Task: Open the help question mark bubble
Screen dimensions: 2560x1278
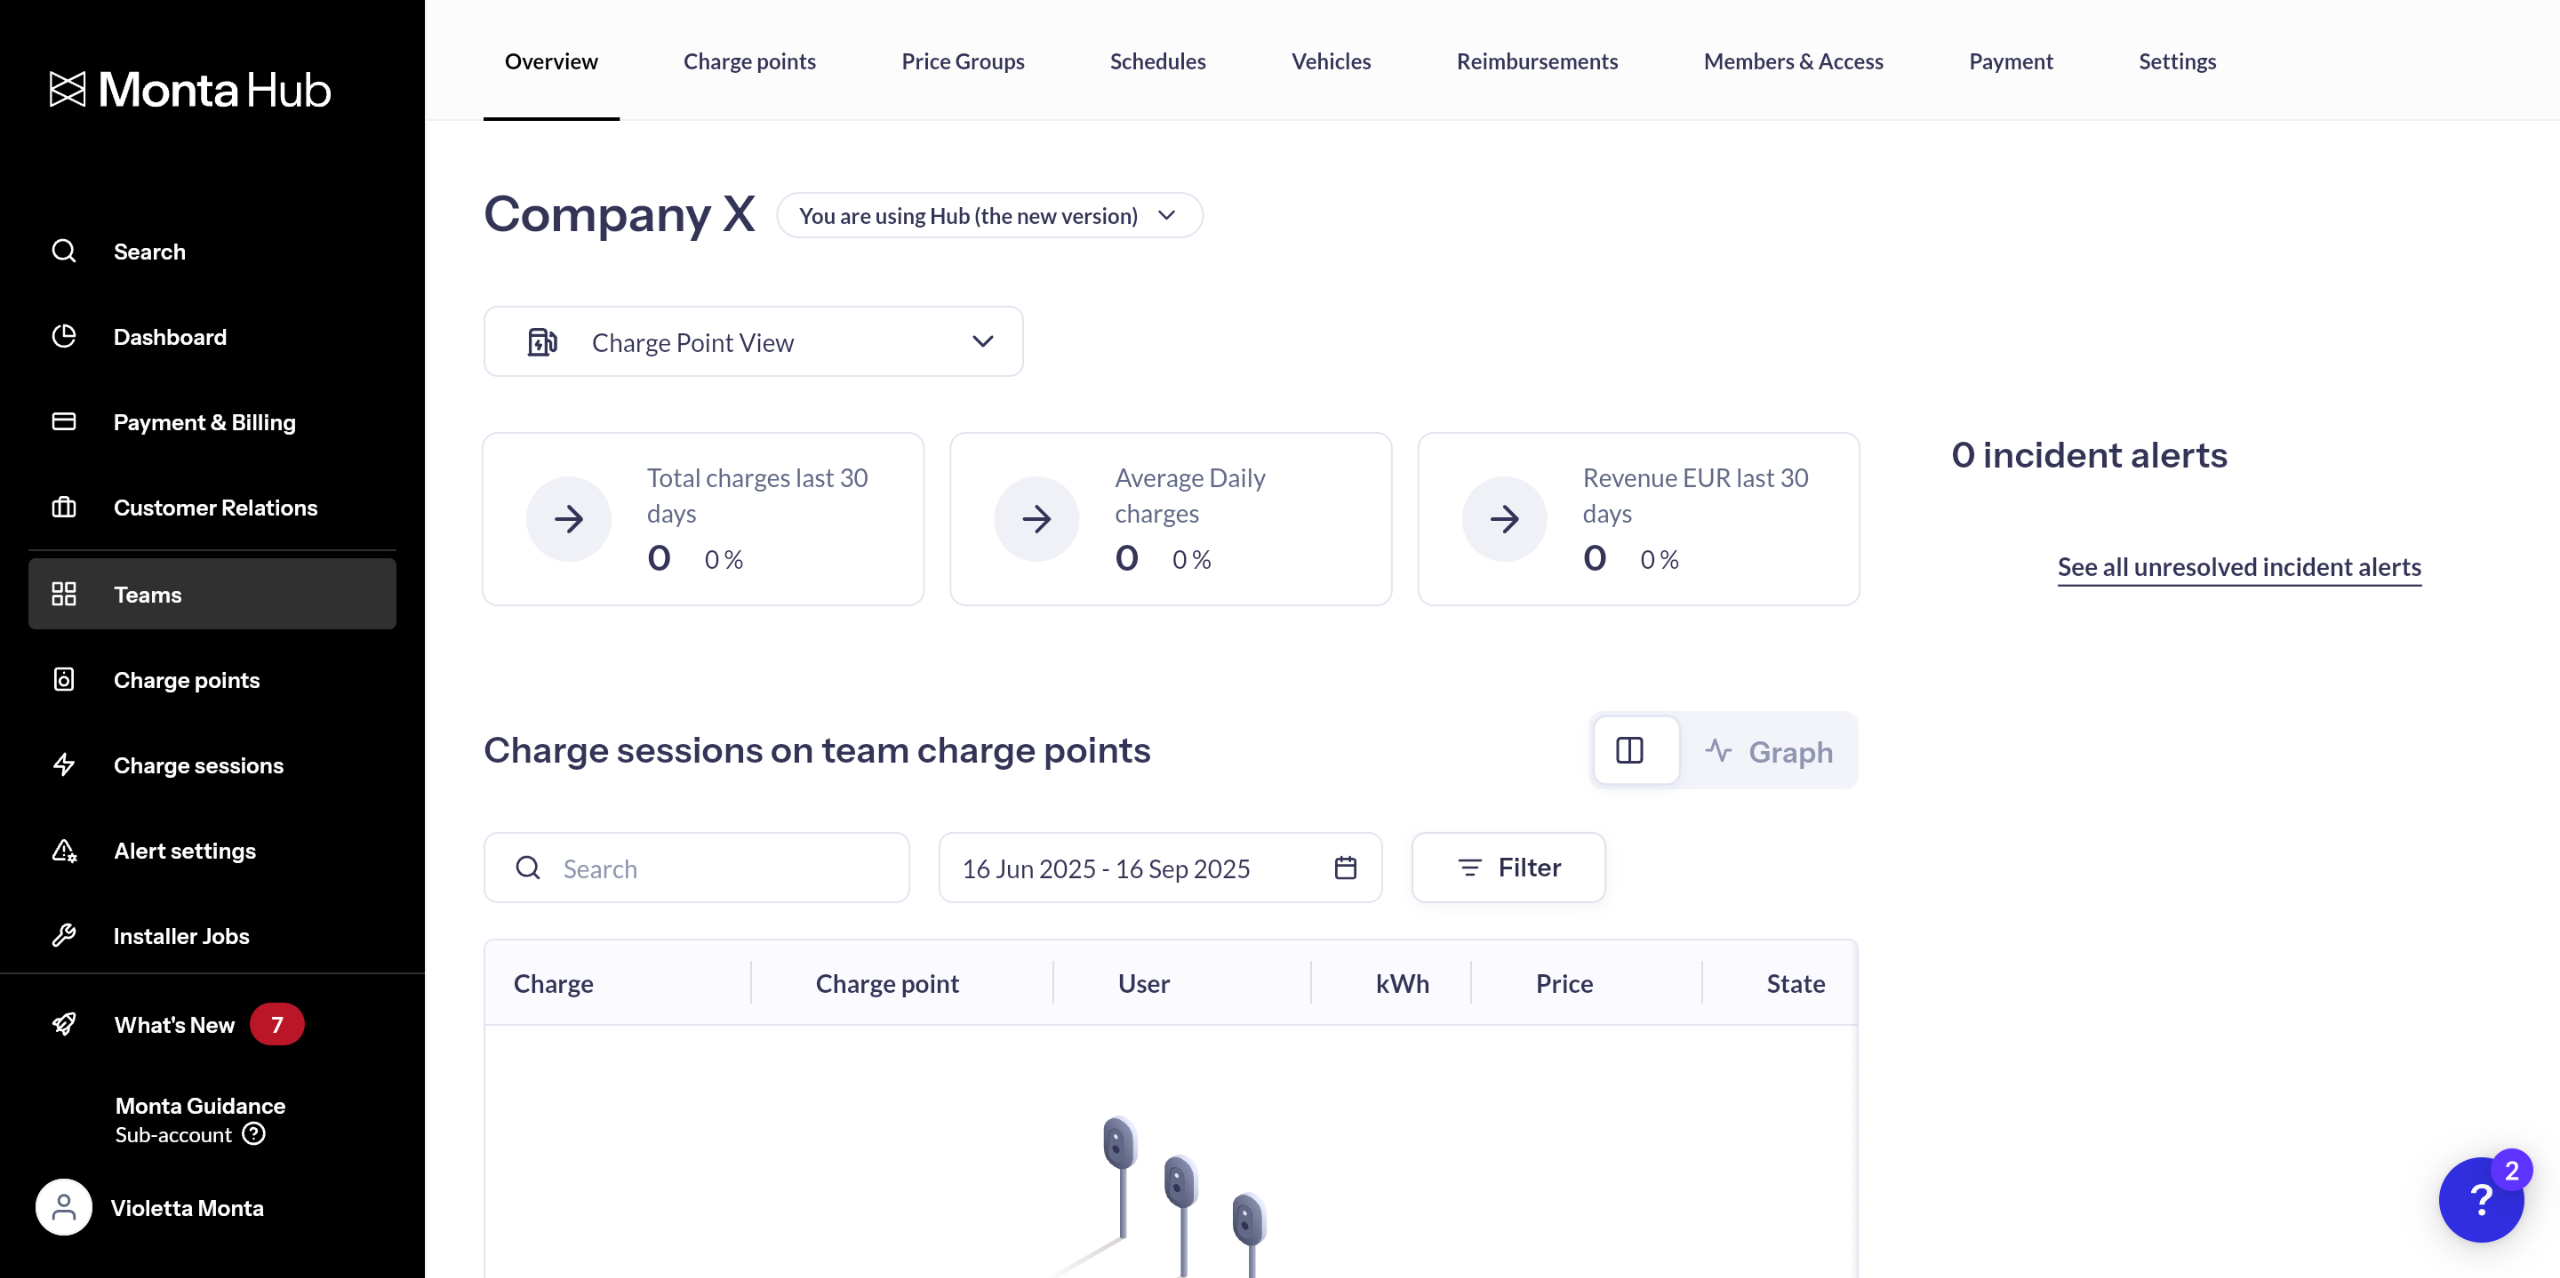Action: 2481,1198
